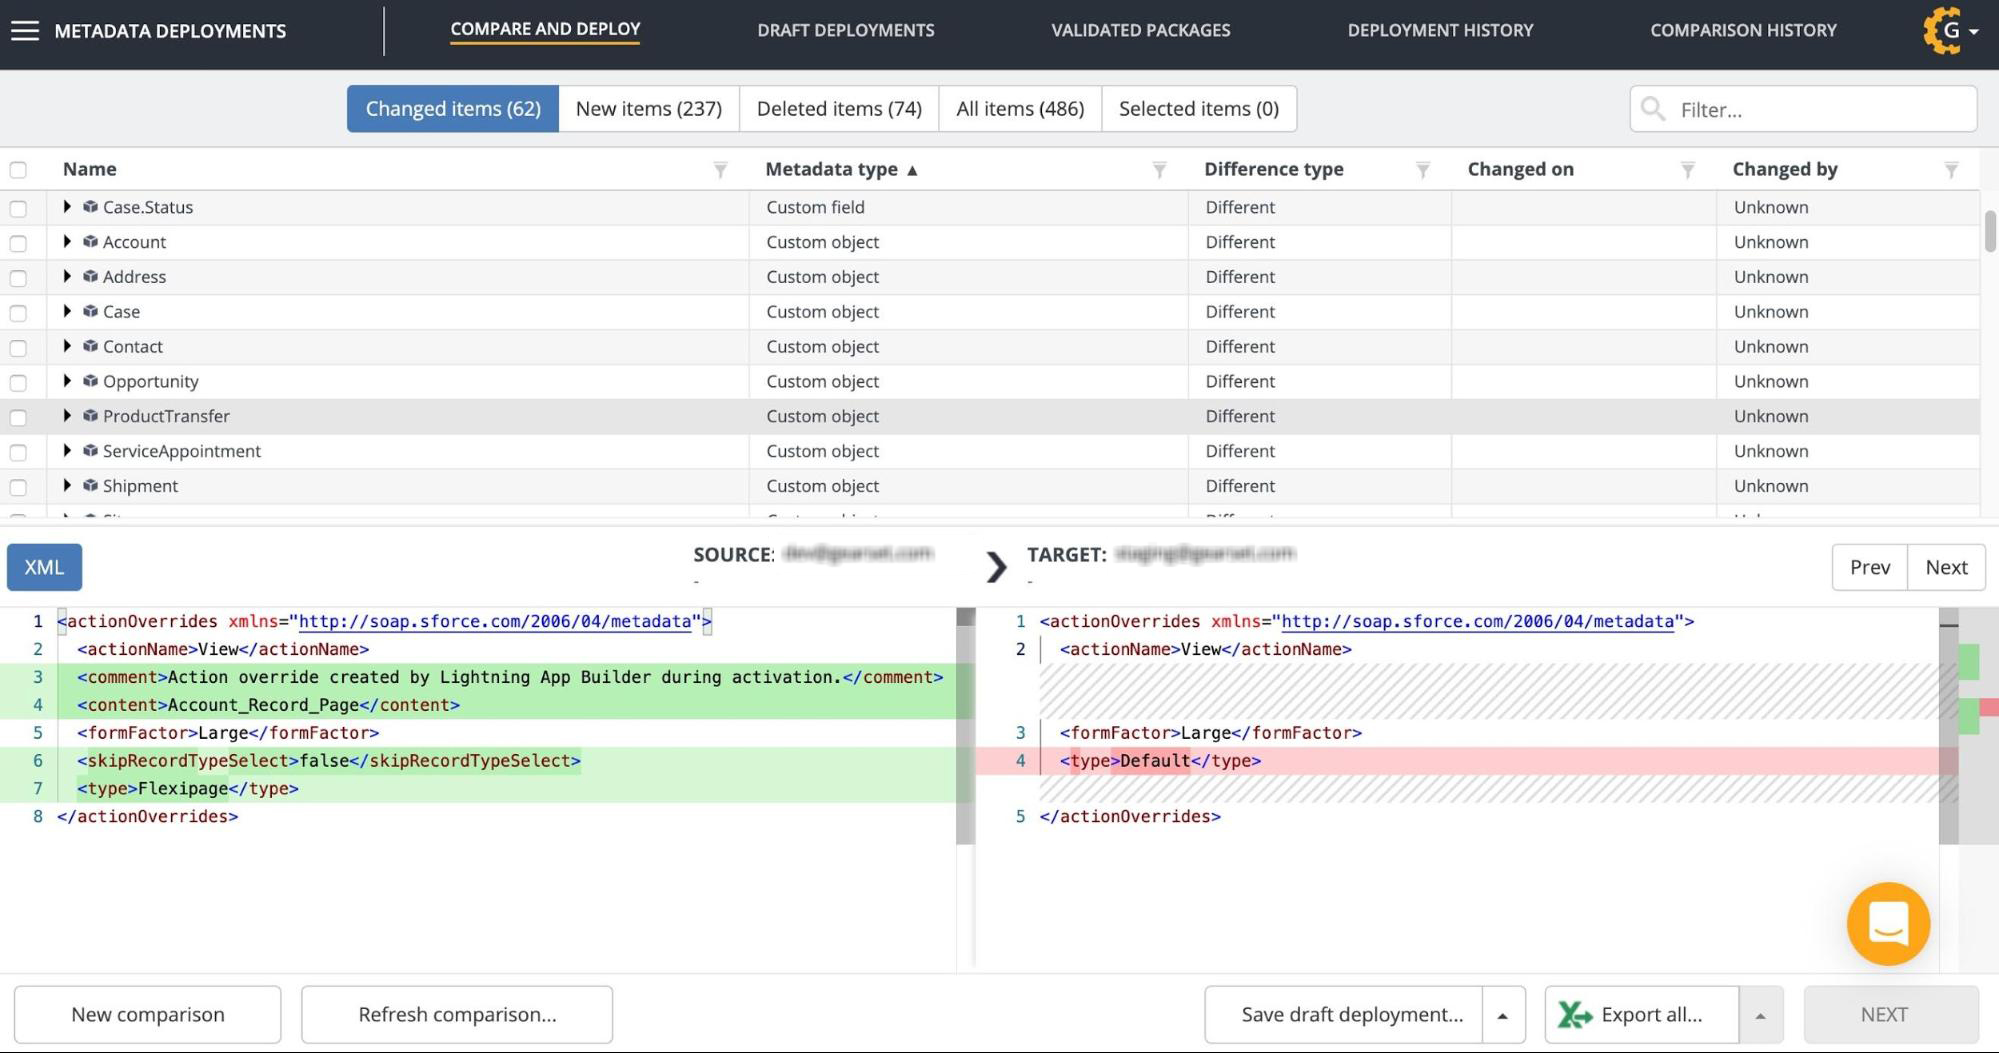Viewport: 1999px width, 1053px height.
Task: Open the hamburger navigation menu
Action: pos(25,31)
